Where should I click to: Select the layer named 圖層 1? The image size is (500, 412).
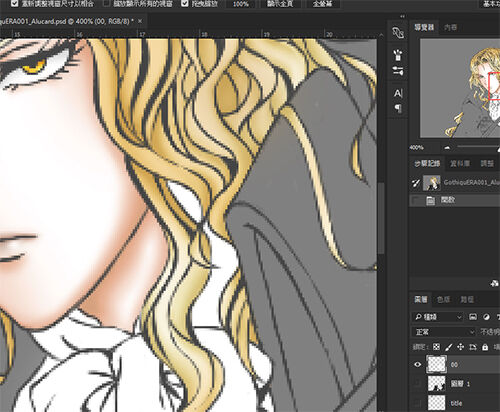(x=460, y=384)
